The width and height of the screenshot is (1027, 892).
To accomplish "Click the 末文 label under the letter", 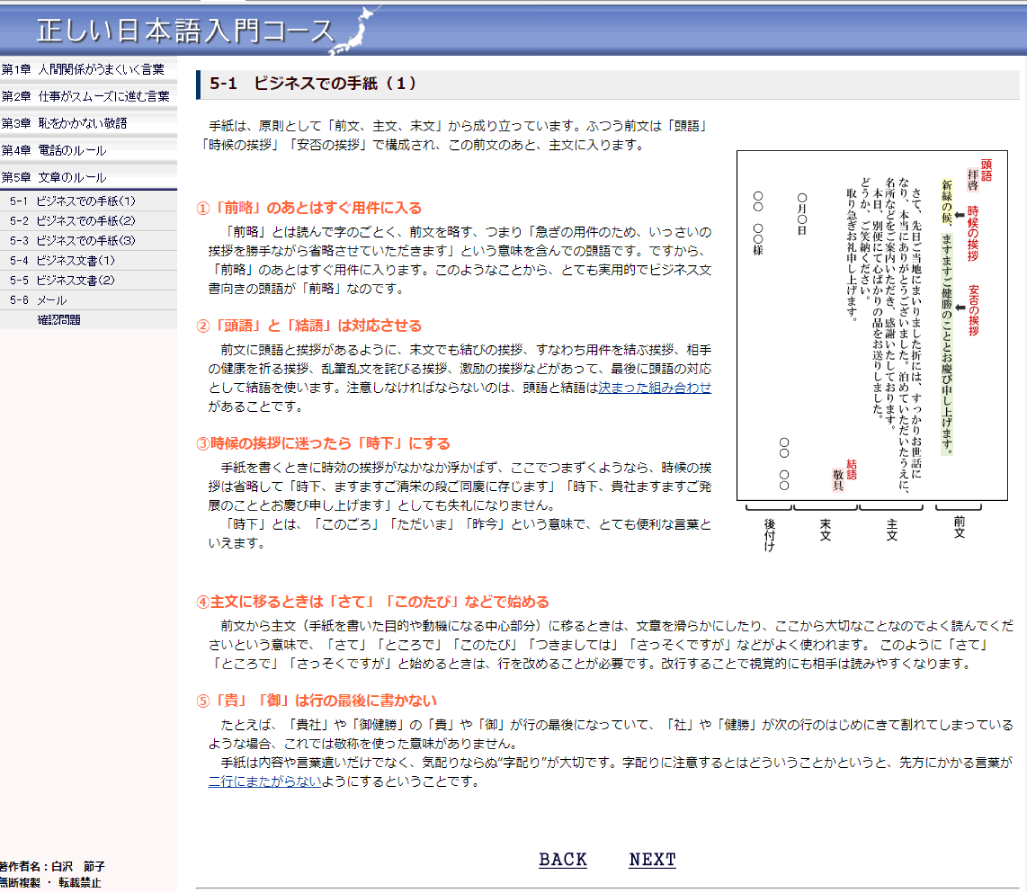I will pyautogui.click(x=825, y=530).
